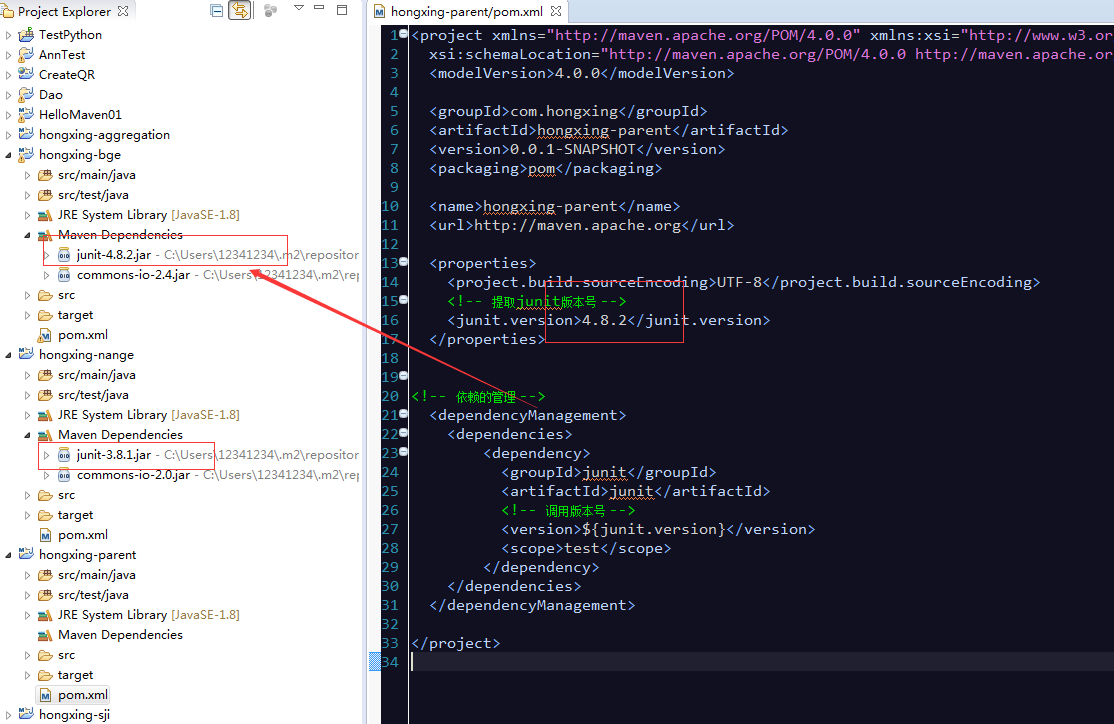This screenshot has height=724, width=1114.
Task: Click the hongxing-nange project icon
Action: (x=26, y=354)
